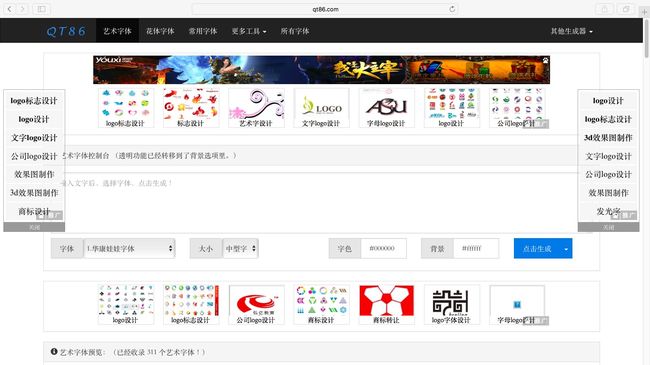Image resolution: width=650 pixels, height=365 pixels.
Task: Click 公司logo设计 in left sidebar ad
Action: (x=34, y=156)
